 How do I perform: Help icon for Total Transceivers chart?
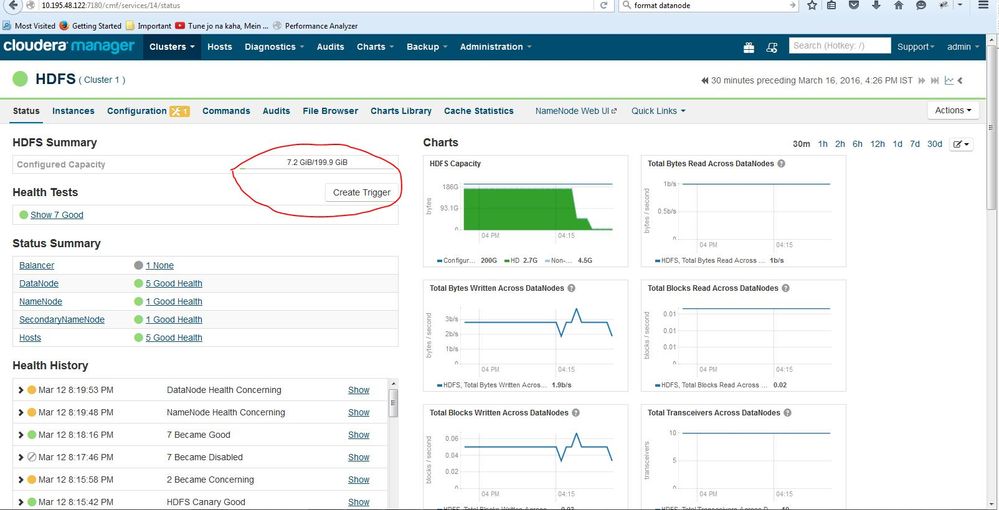(x=787, y=413)
